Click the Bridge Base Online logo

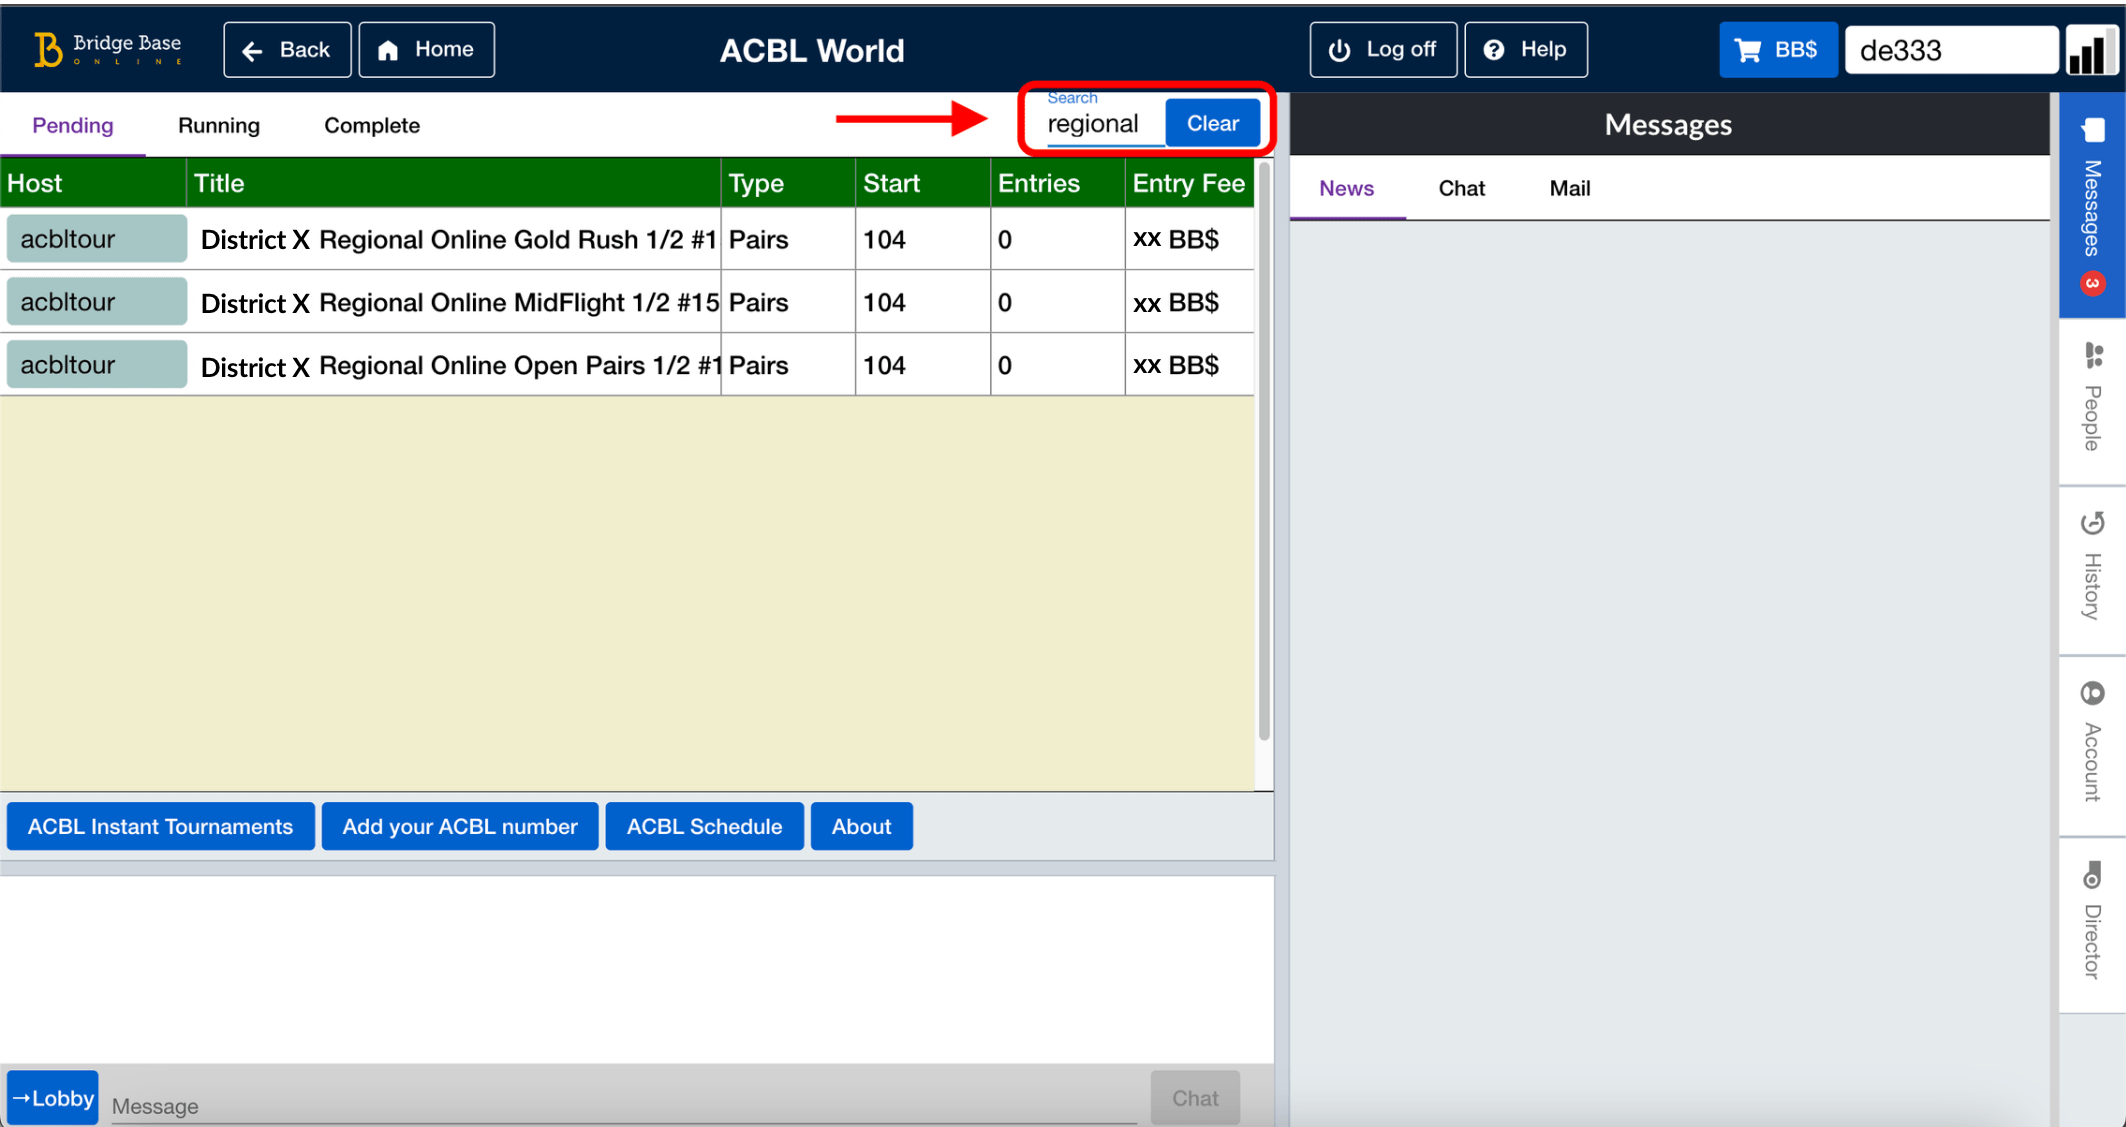tap(107, 49)
